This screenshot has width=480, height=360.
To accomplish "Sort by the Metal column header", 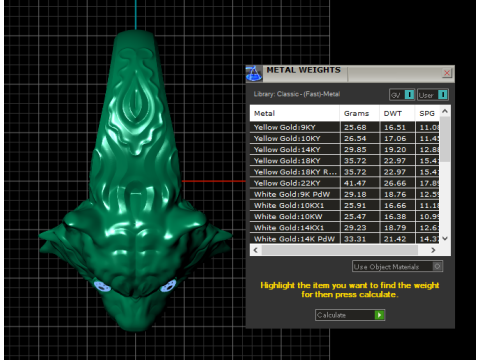I will 295,113.
